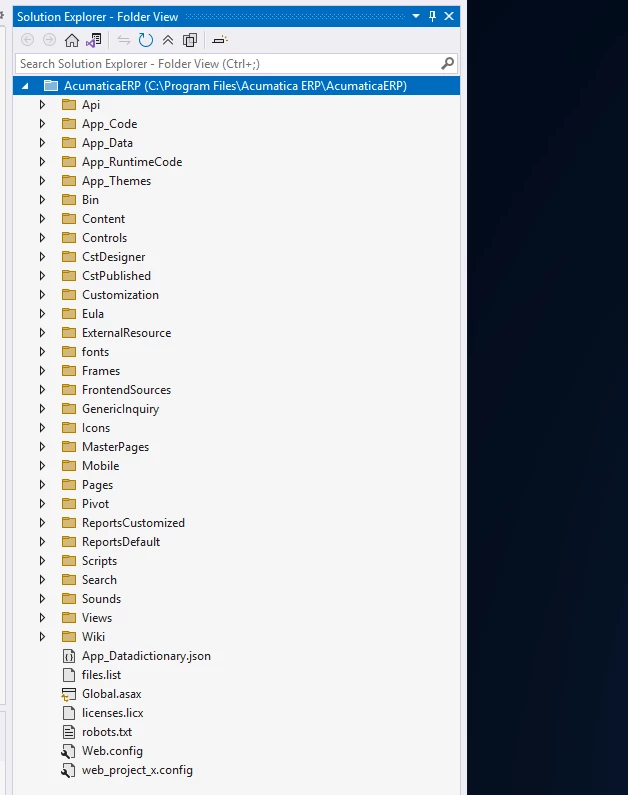Click the App_Code folder name
The image size is (628, 795).
pyautogui.click(x=109, y=124)
